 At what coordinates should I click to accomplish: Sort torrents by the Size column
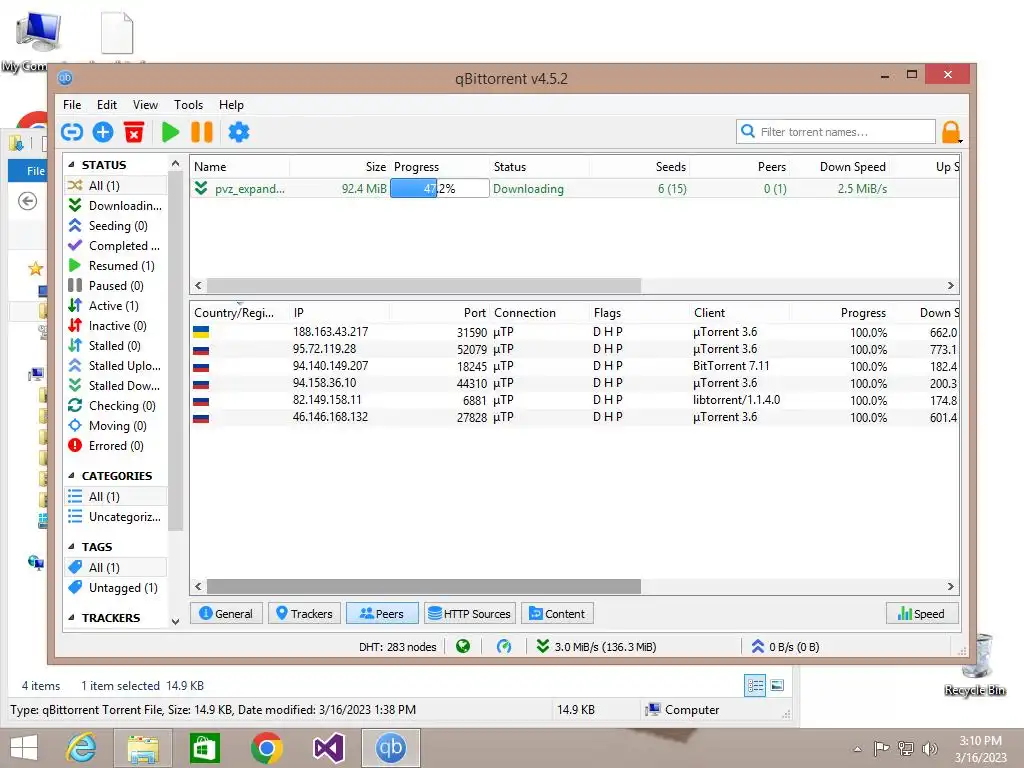click(376, 167)
